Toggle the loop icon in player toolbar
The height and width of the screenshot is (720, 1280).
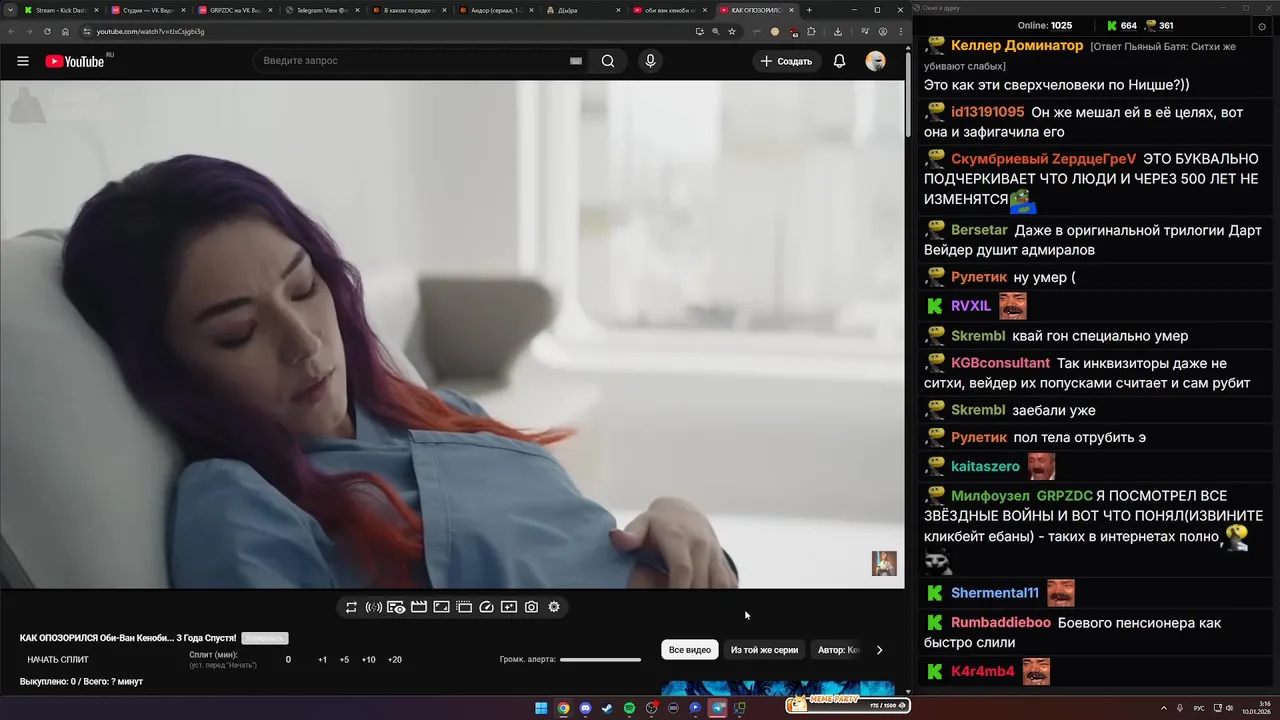(x=351, y=607)
